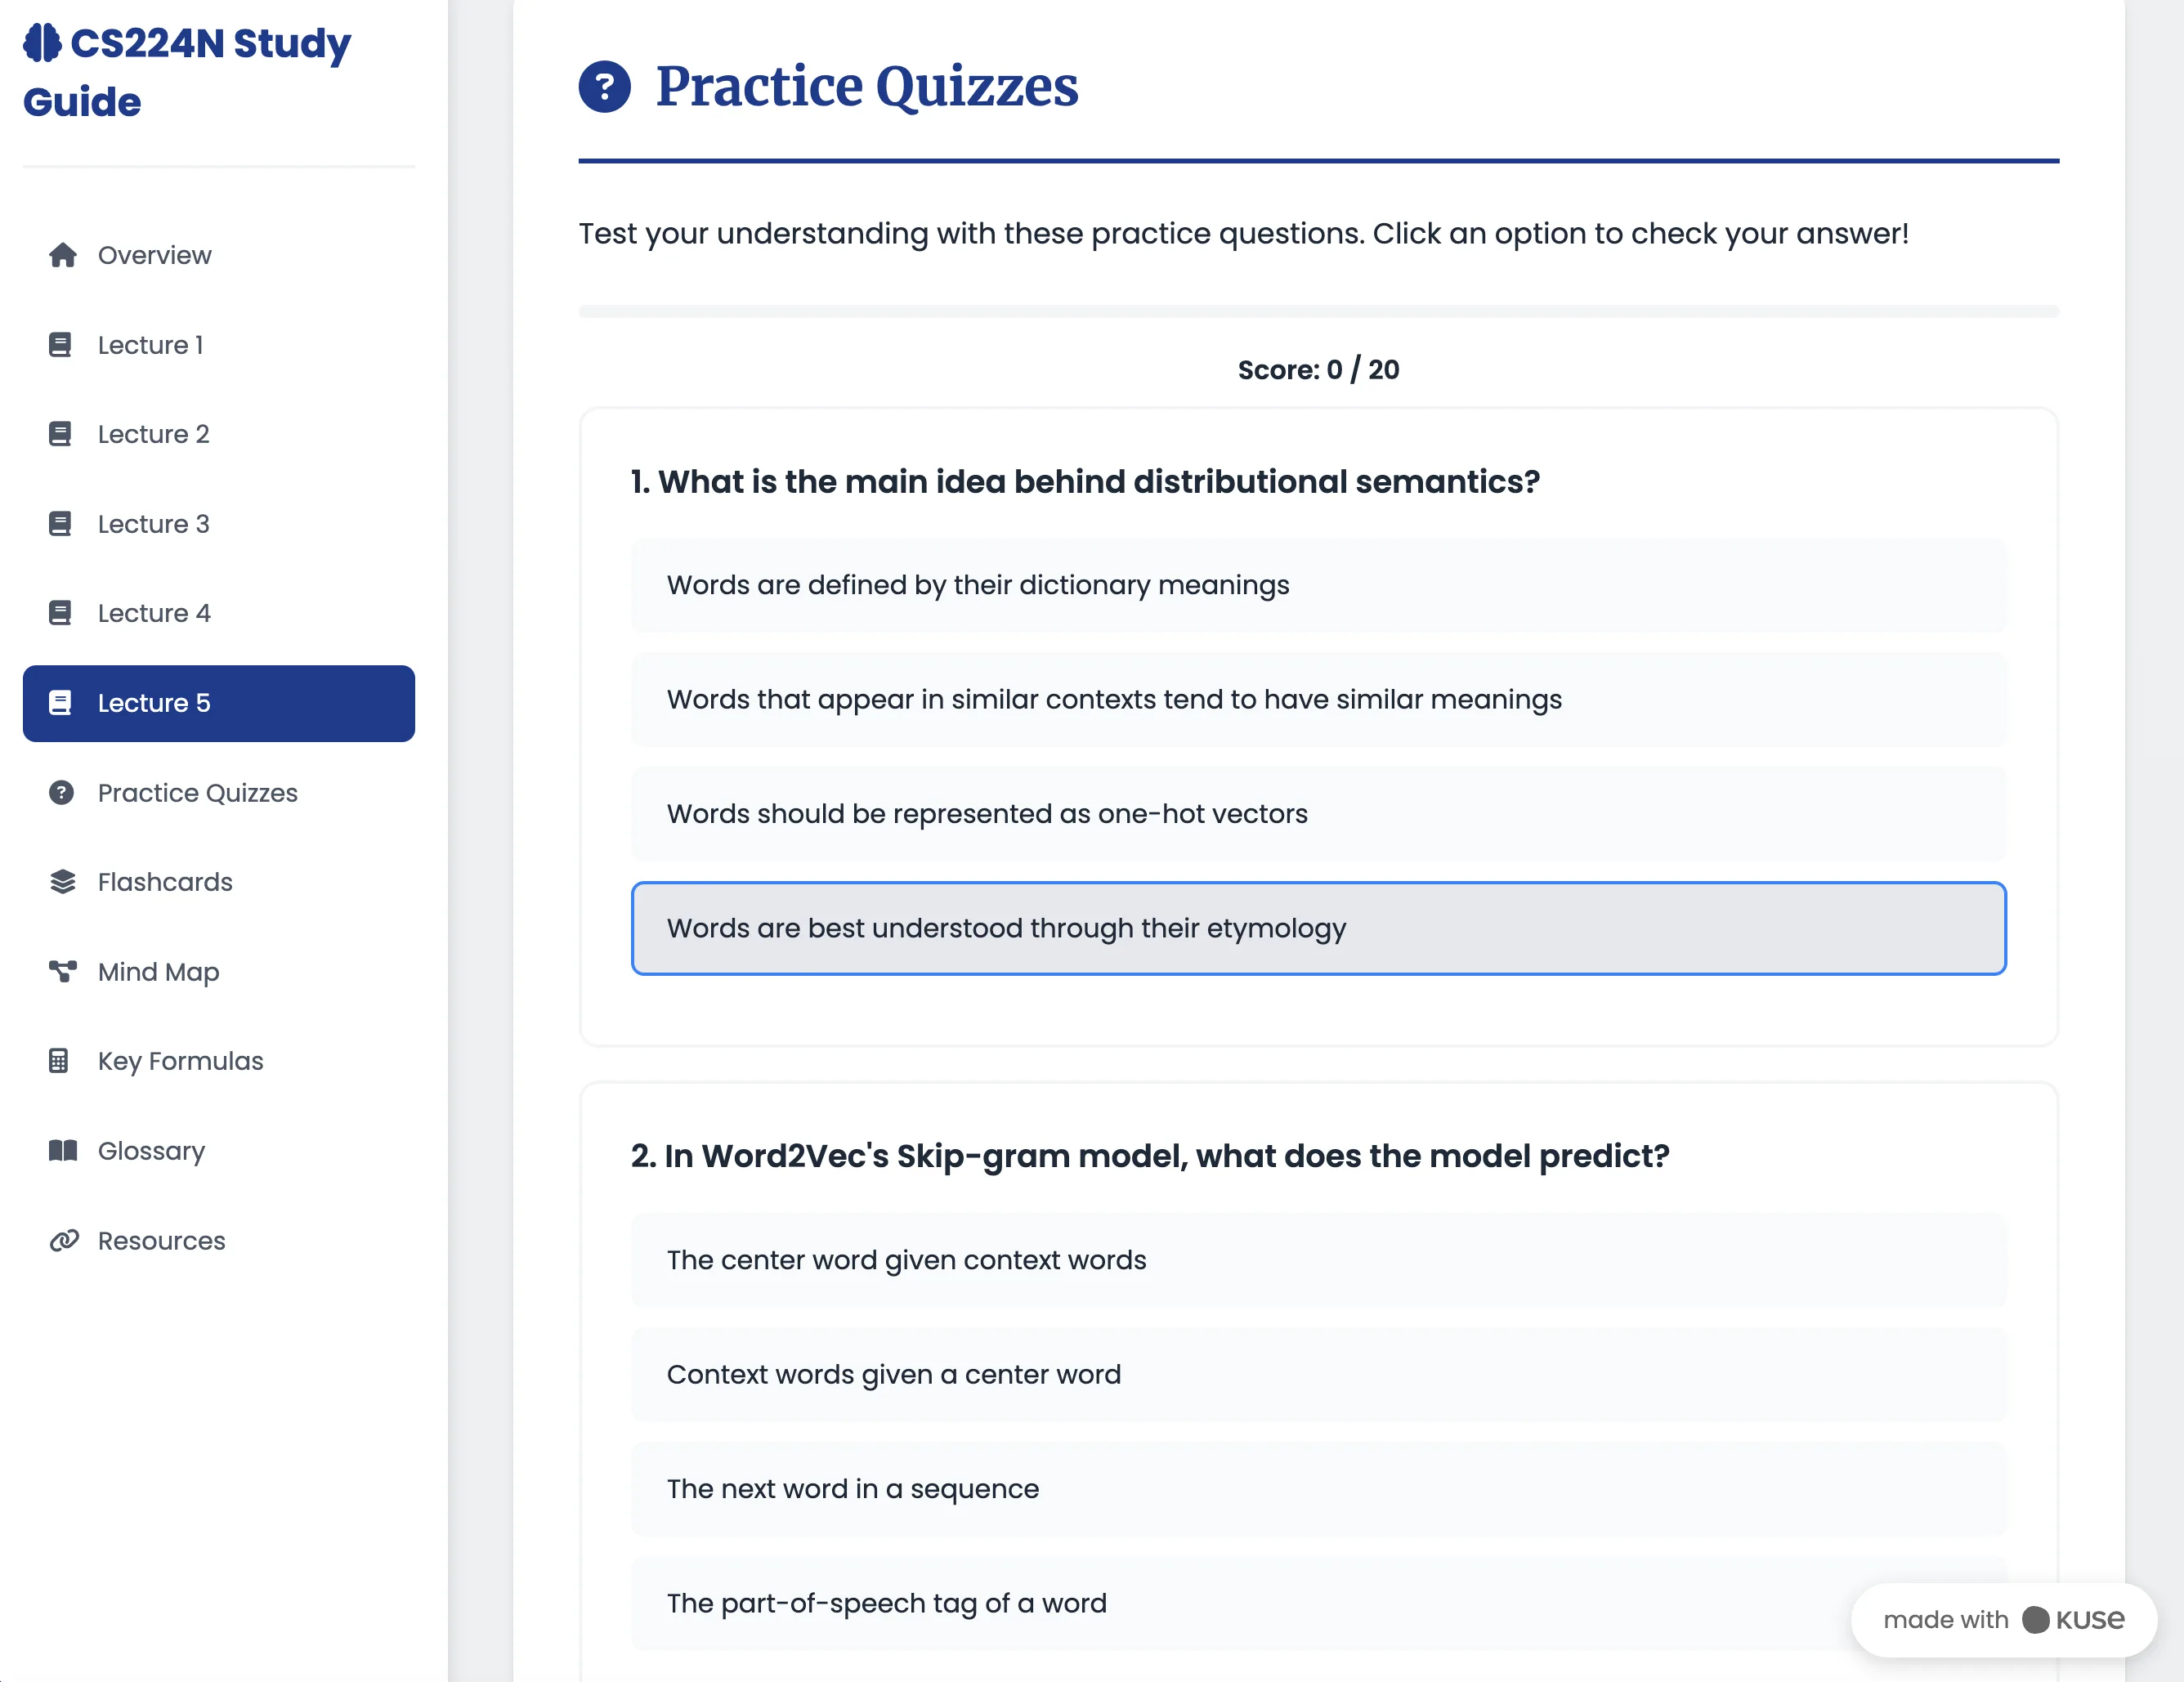
Task: Click the Lecture 1 book icon
Action: click(x=60, y=345)
